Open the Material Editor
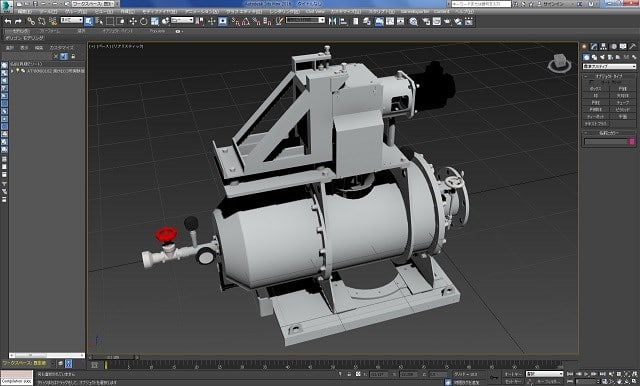The image size is (640, 386). (413, 21)
